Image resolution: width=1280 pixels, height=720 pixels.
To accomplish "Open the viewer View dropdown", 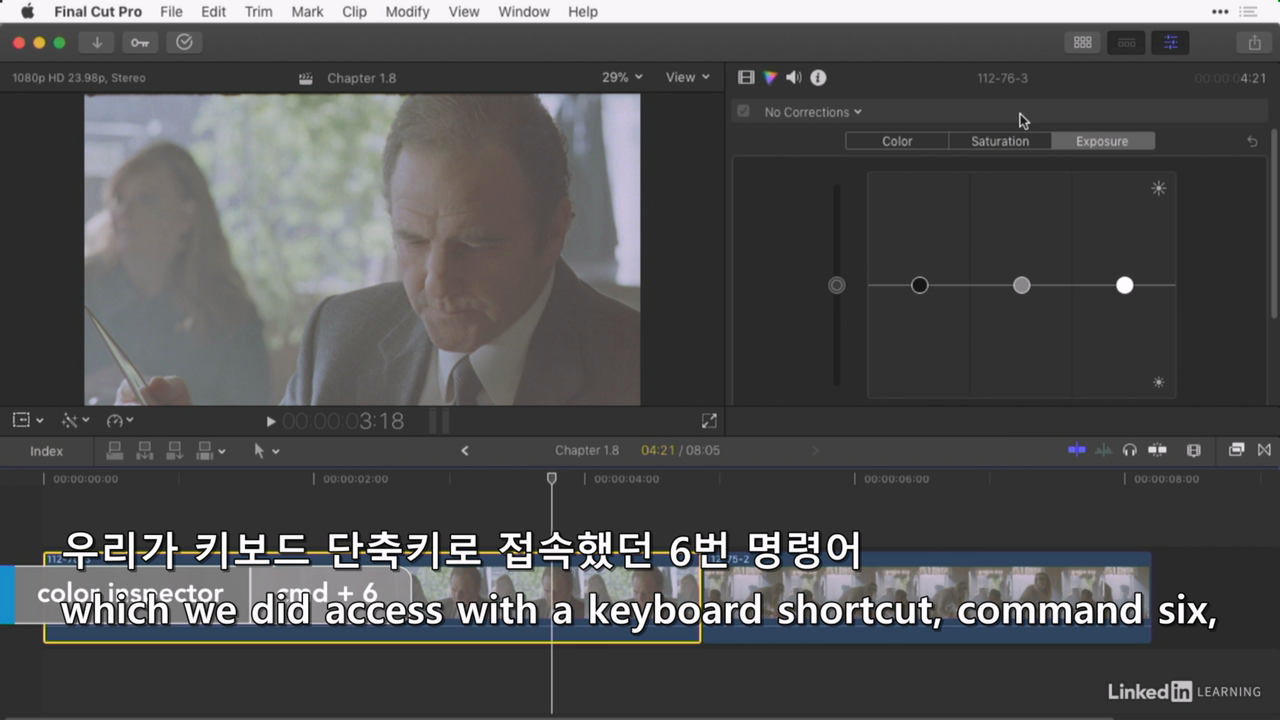I will click(x=688, y=77).
